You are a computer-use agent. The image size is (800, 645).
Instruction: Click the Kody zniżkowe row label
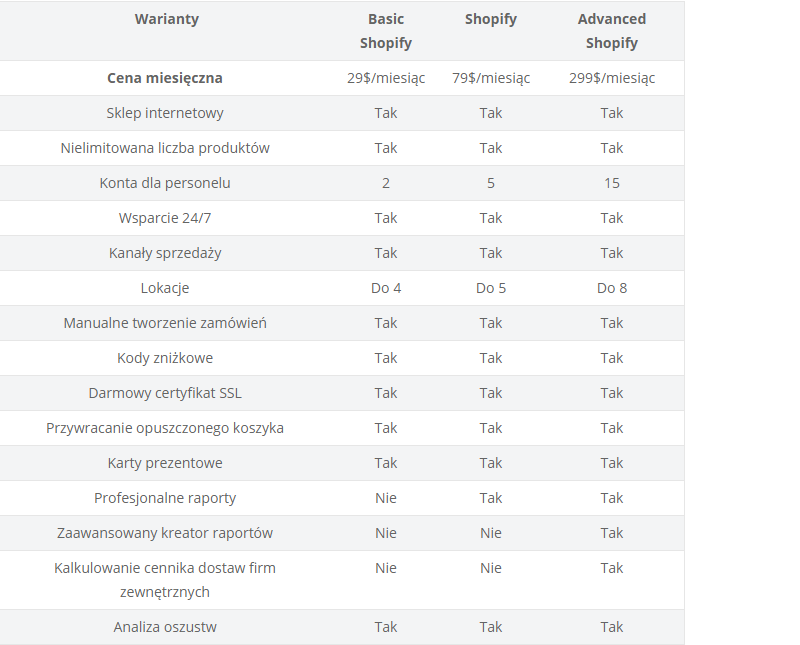(165, 358)
